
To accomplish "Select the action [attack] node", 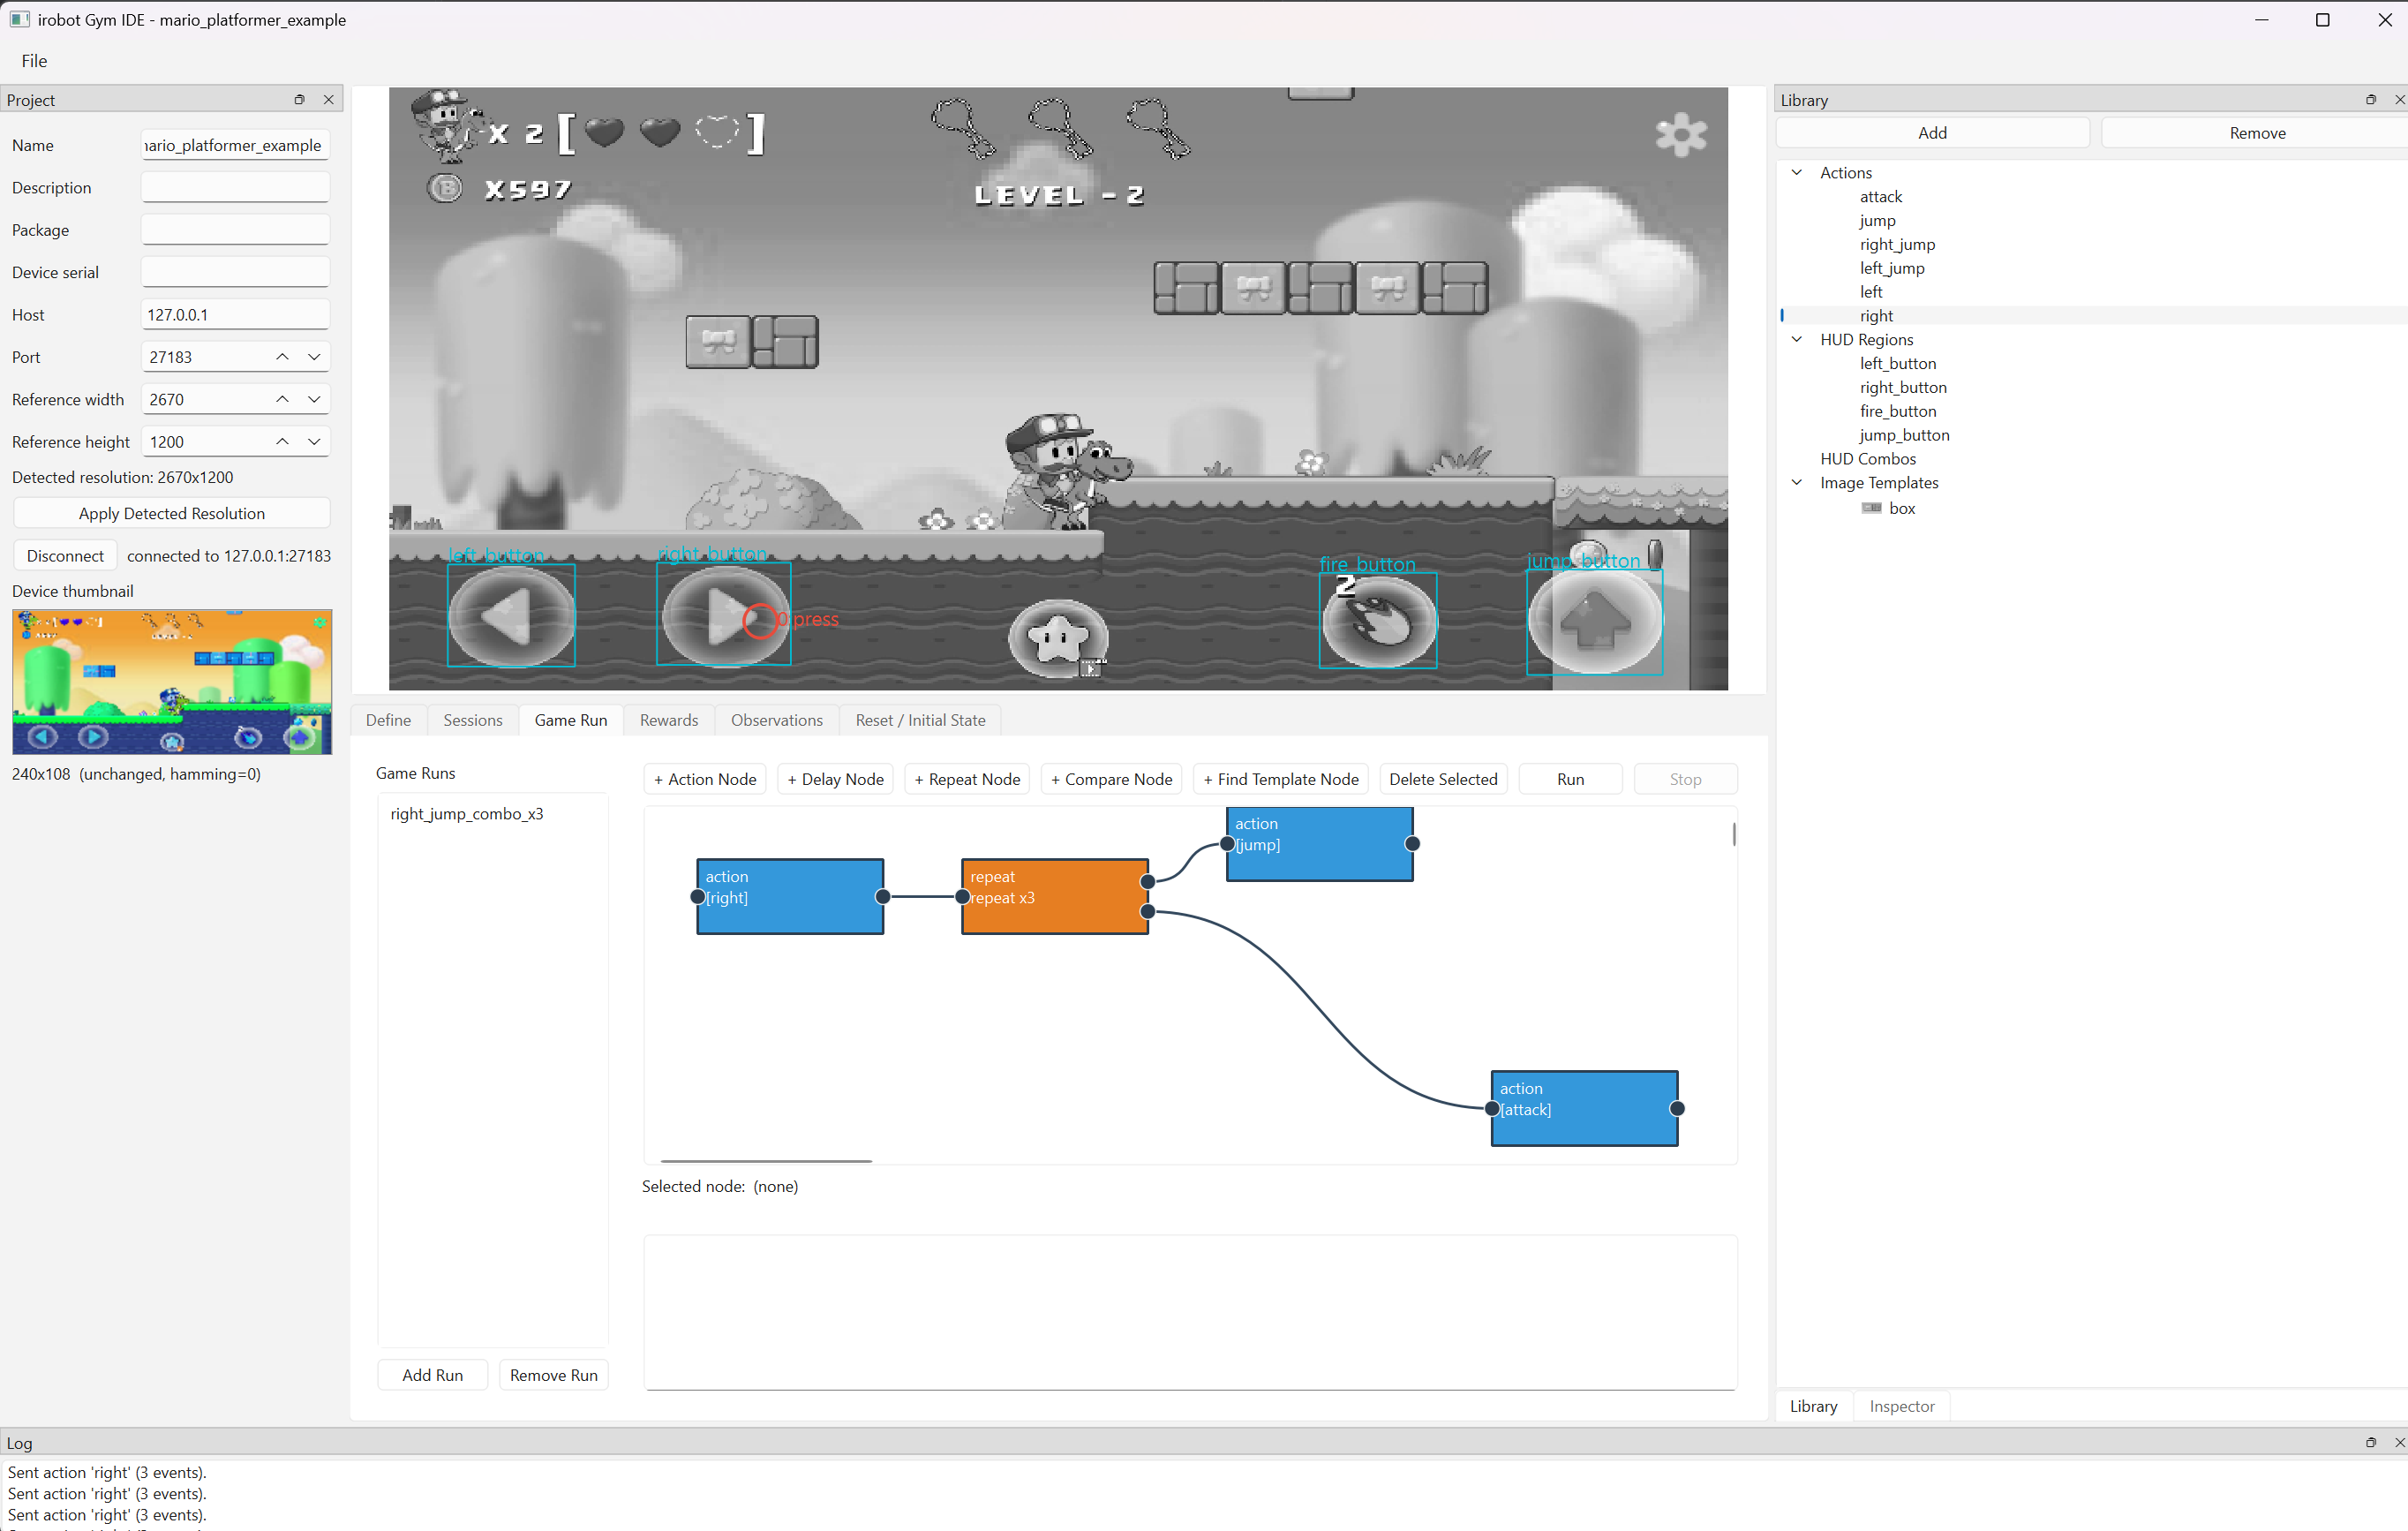I will (x=1584, y=1108).
